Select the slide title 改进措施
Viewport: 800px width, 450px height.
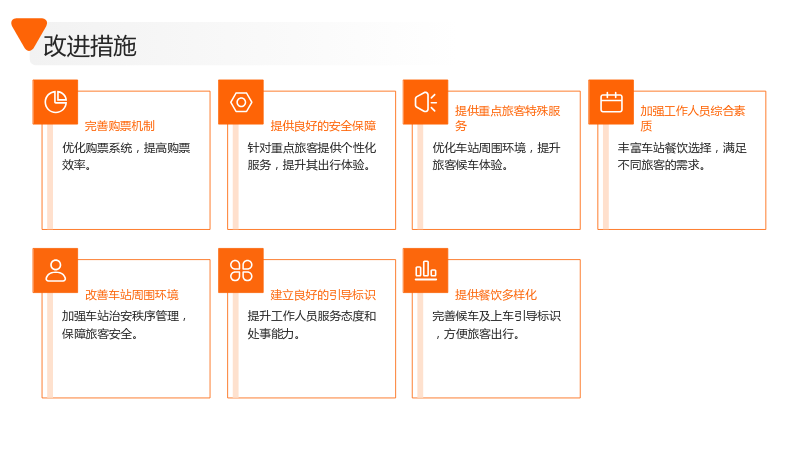coord(90,46)
